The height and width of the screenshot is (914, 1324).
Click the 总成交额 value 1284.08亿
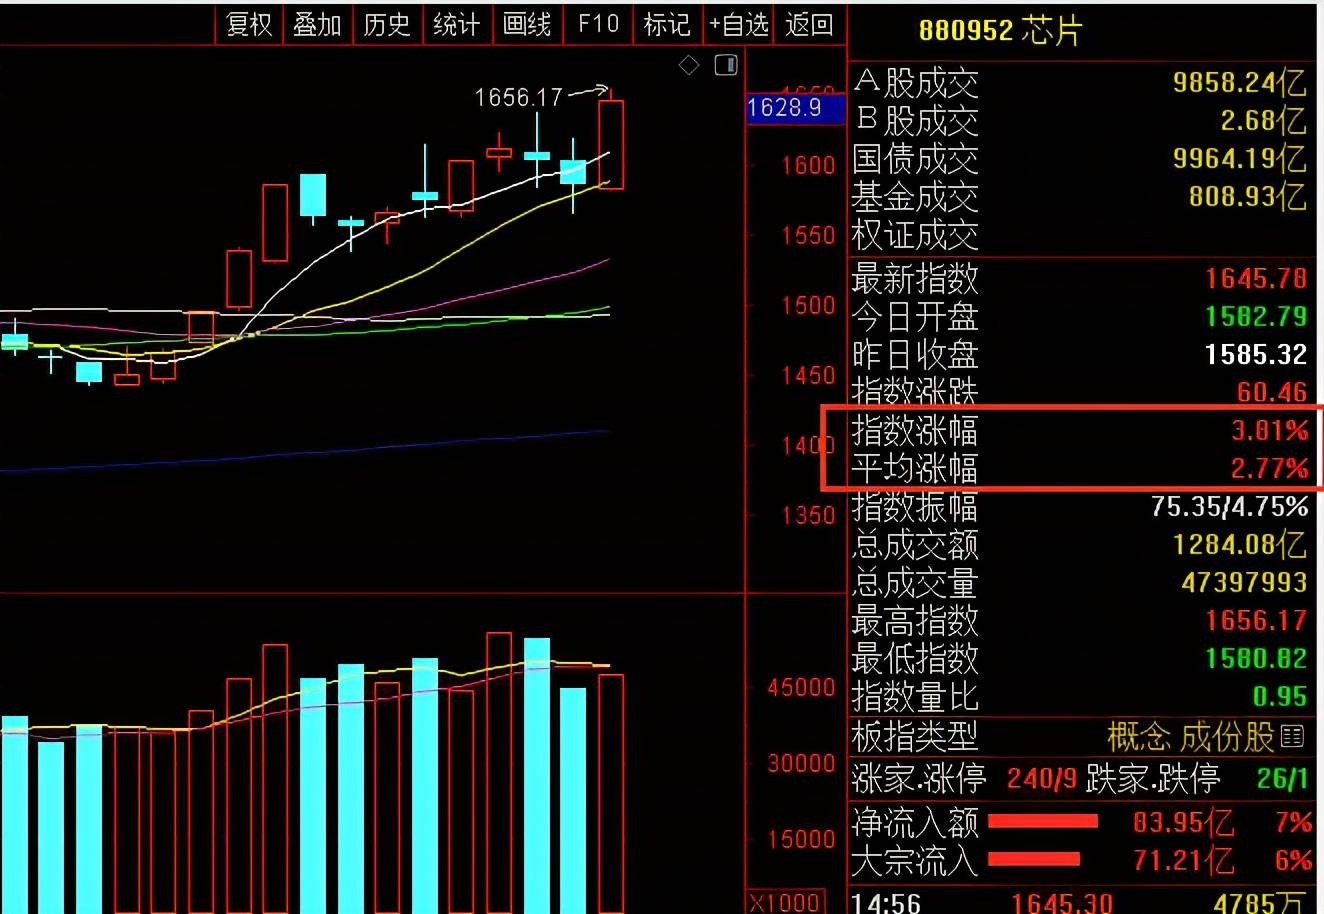click(1239, 544)
